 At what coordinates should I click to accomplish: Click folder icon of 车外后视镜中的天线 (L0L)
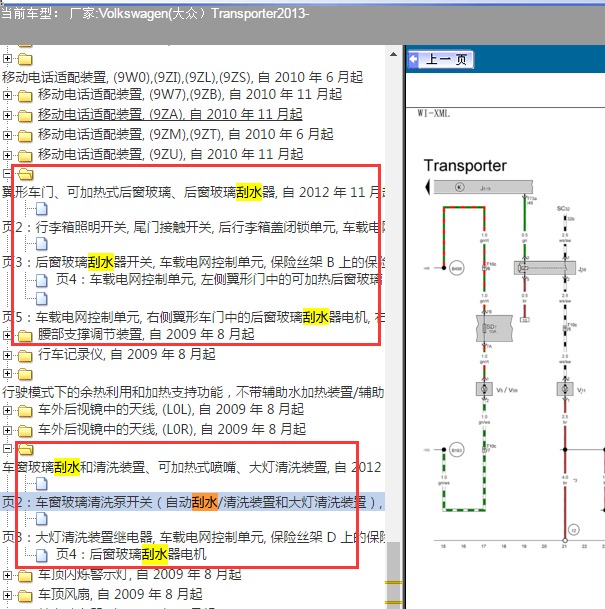coord(25,411)
